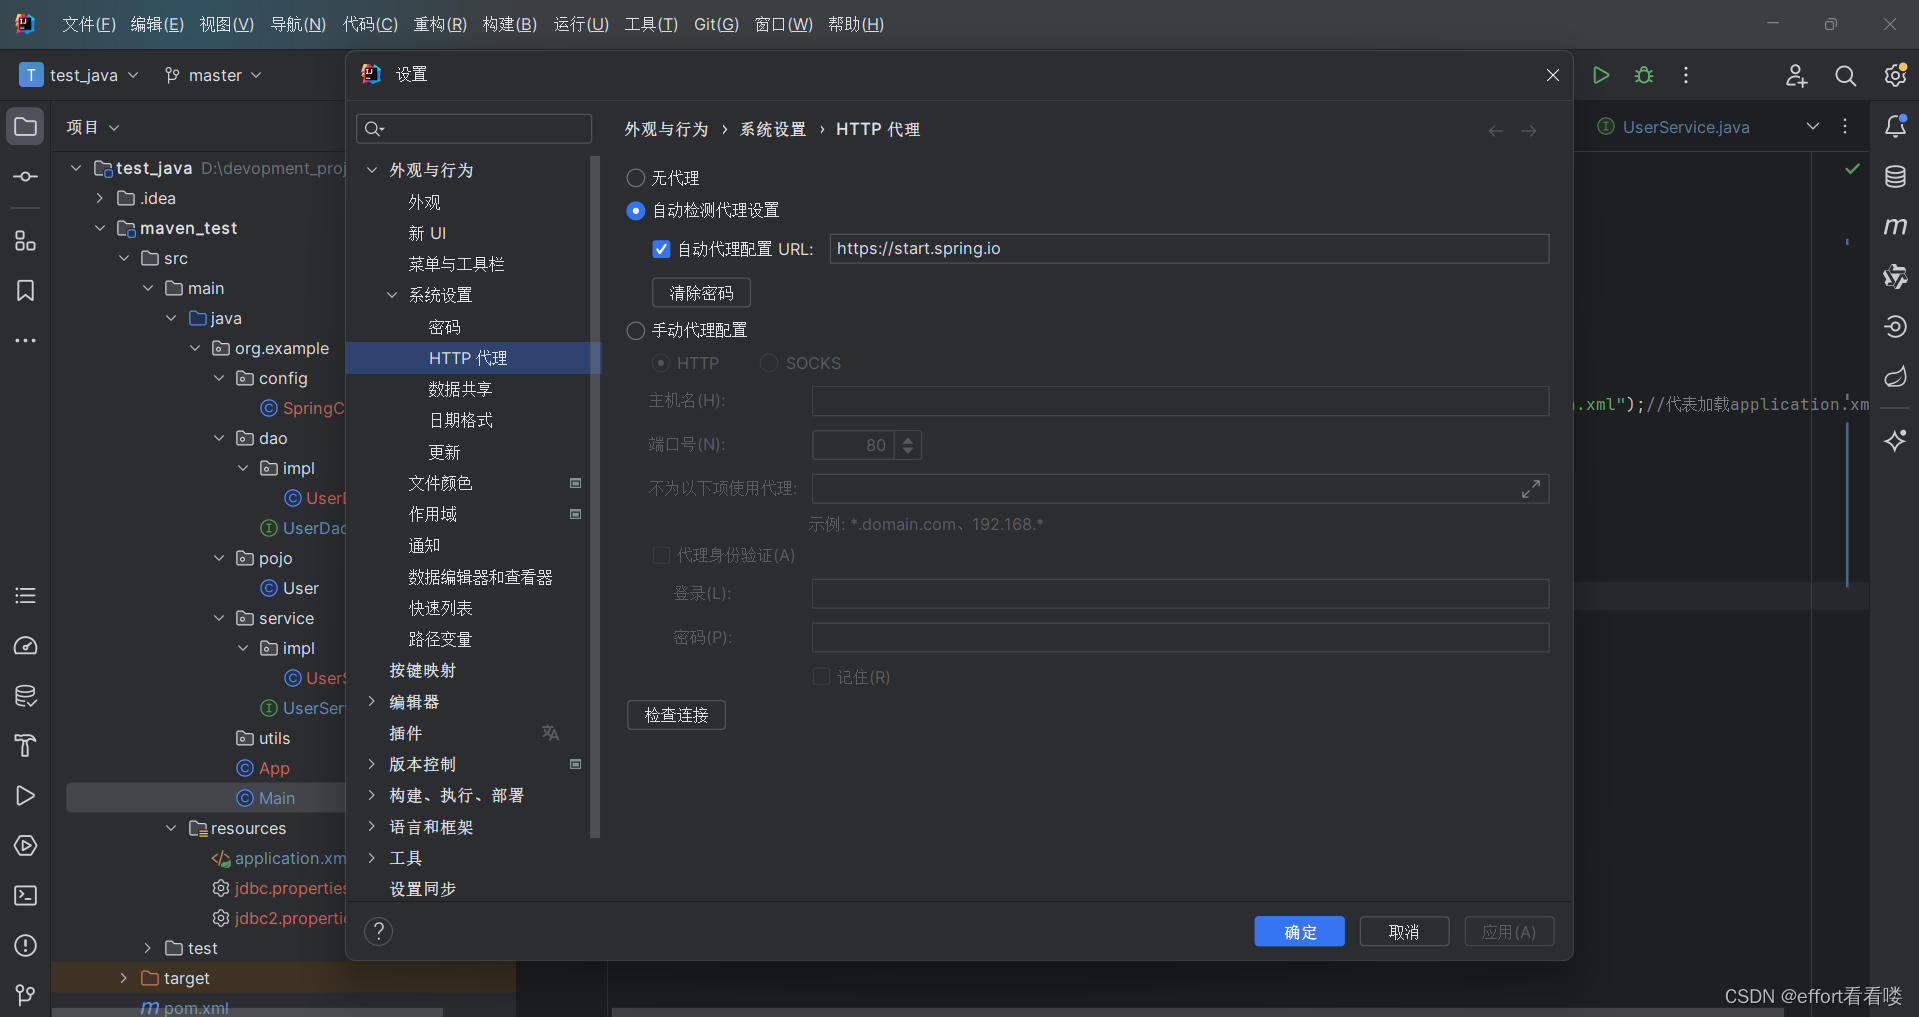Open the 重构(R) menu
The image size is (1919, 1017).
point(440,24)
